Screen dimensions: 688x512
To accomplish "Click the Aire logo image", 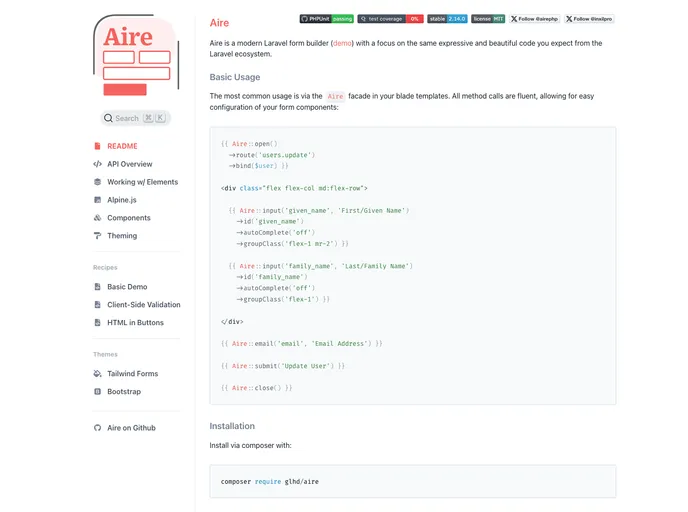I will point(136,55).
